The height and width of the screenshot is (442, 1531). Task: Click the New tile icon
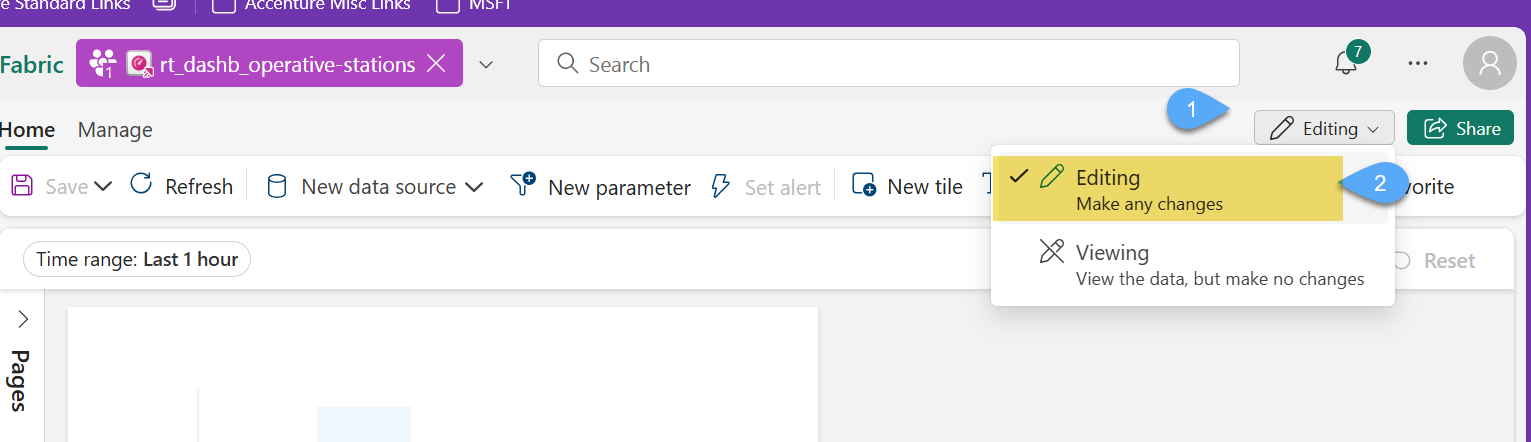(864, 186)
